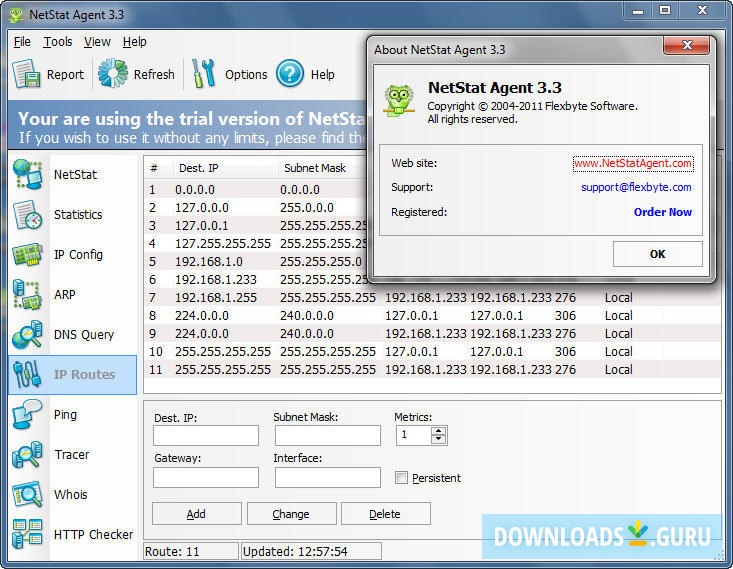
Task: Click the Delete route button
Action: [386, 514]
